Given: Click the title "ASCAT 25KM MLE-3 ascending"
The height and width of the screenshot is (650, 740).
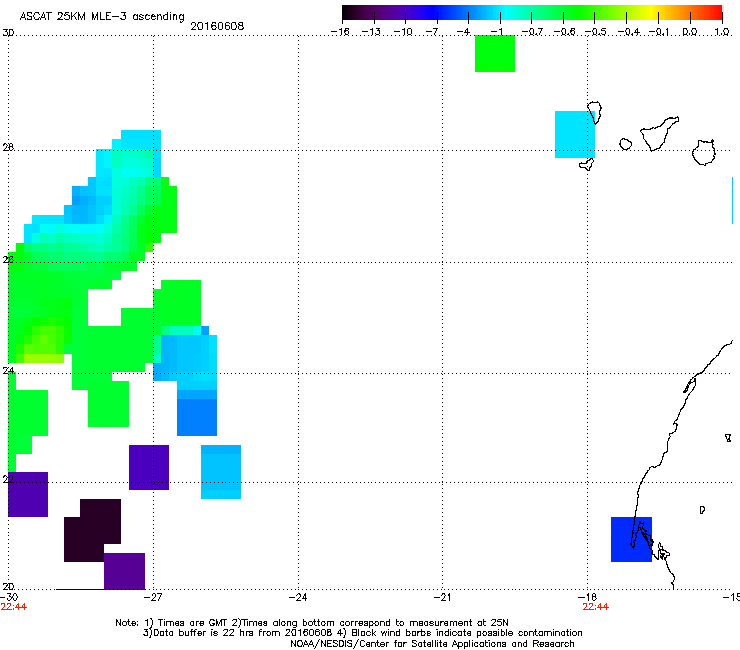Looking at the screenshot, I should (102, 16).
